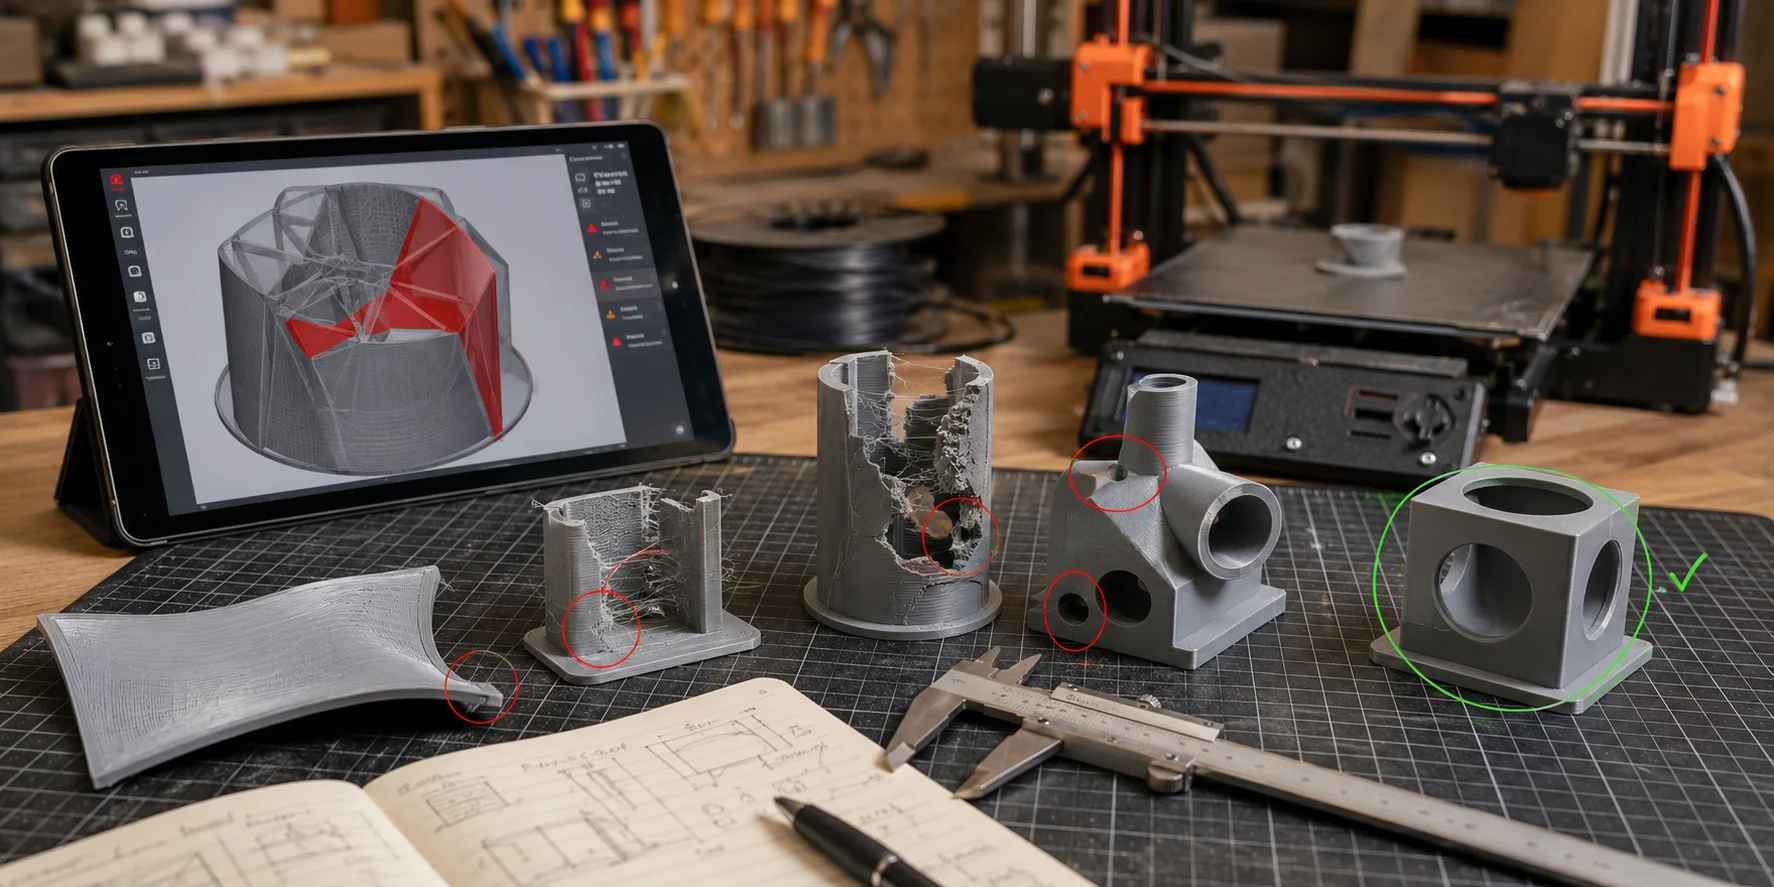The height and width of the screenshot is (887, 1774).
Task: Tap the red app logo atop tablet sidebar
Action: pyautogui.click(x=117, y=180)
